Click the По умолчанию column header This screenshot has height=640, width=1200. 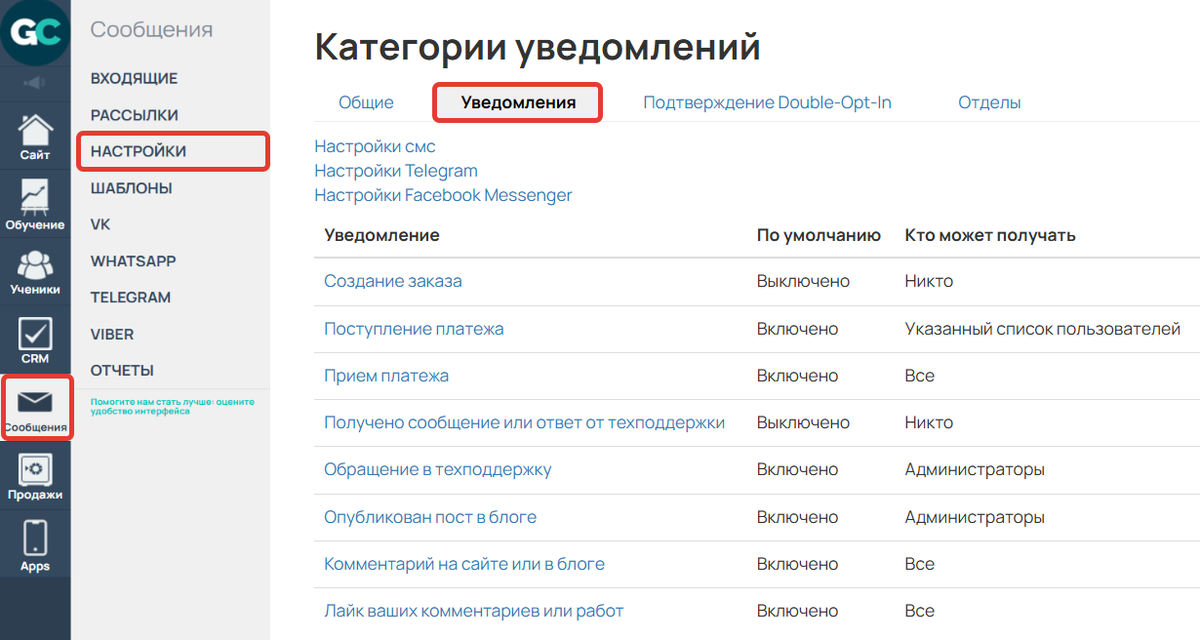[819, 235]
